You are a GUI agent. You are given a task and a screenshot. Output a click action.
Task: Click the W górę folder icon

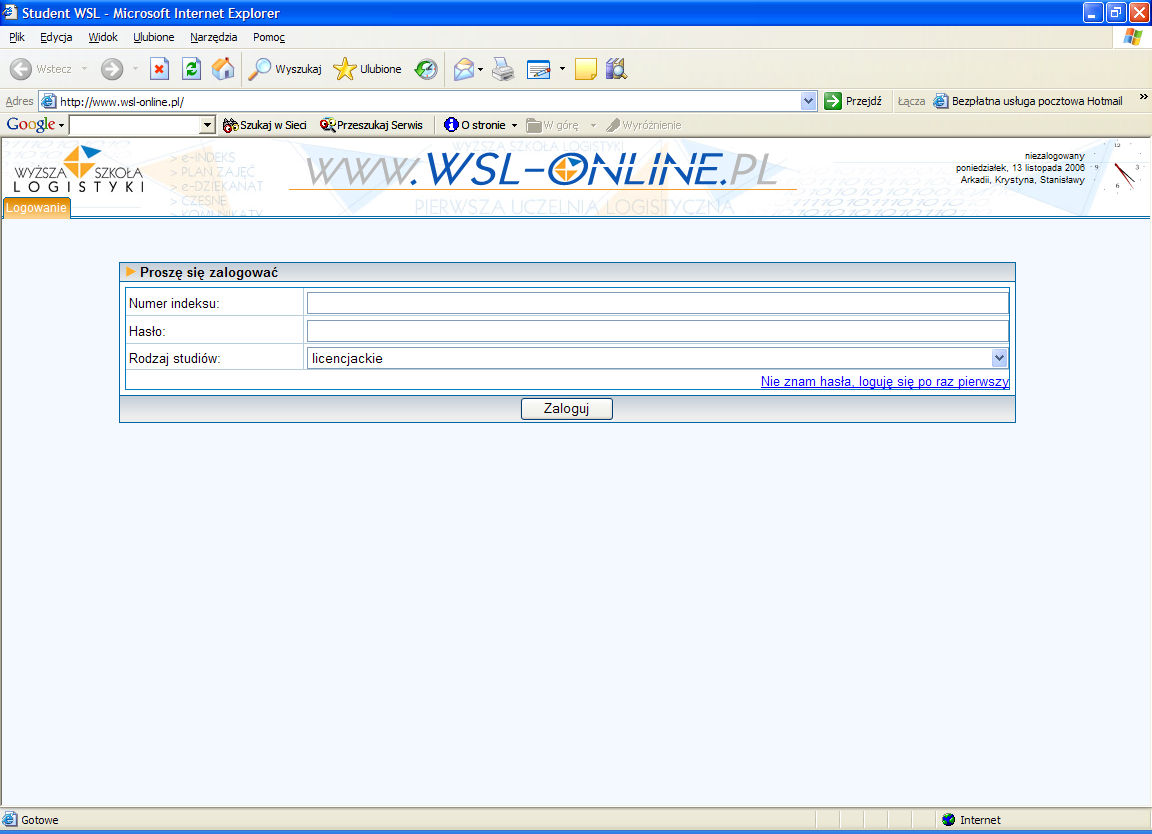(533, 125)
